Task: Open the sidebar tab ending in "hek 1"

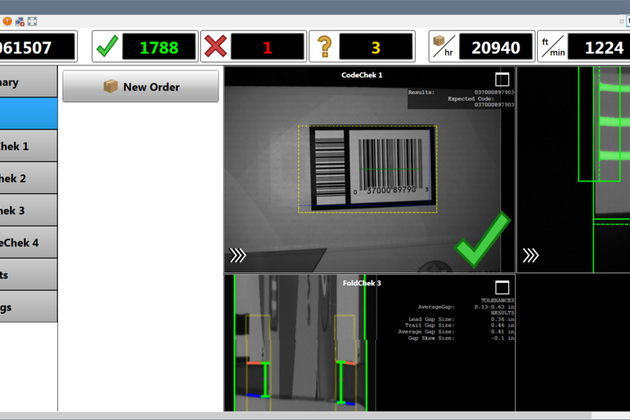Action: (28, 146)
